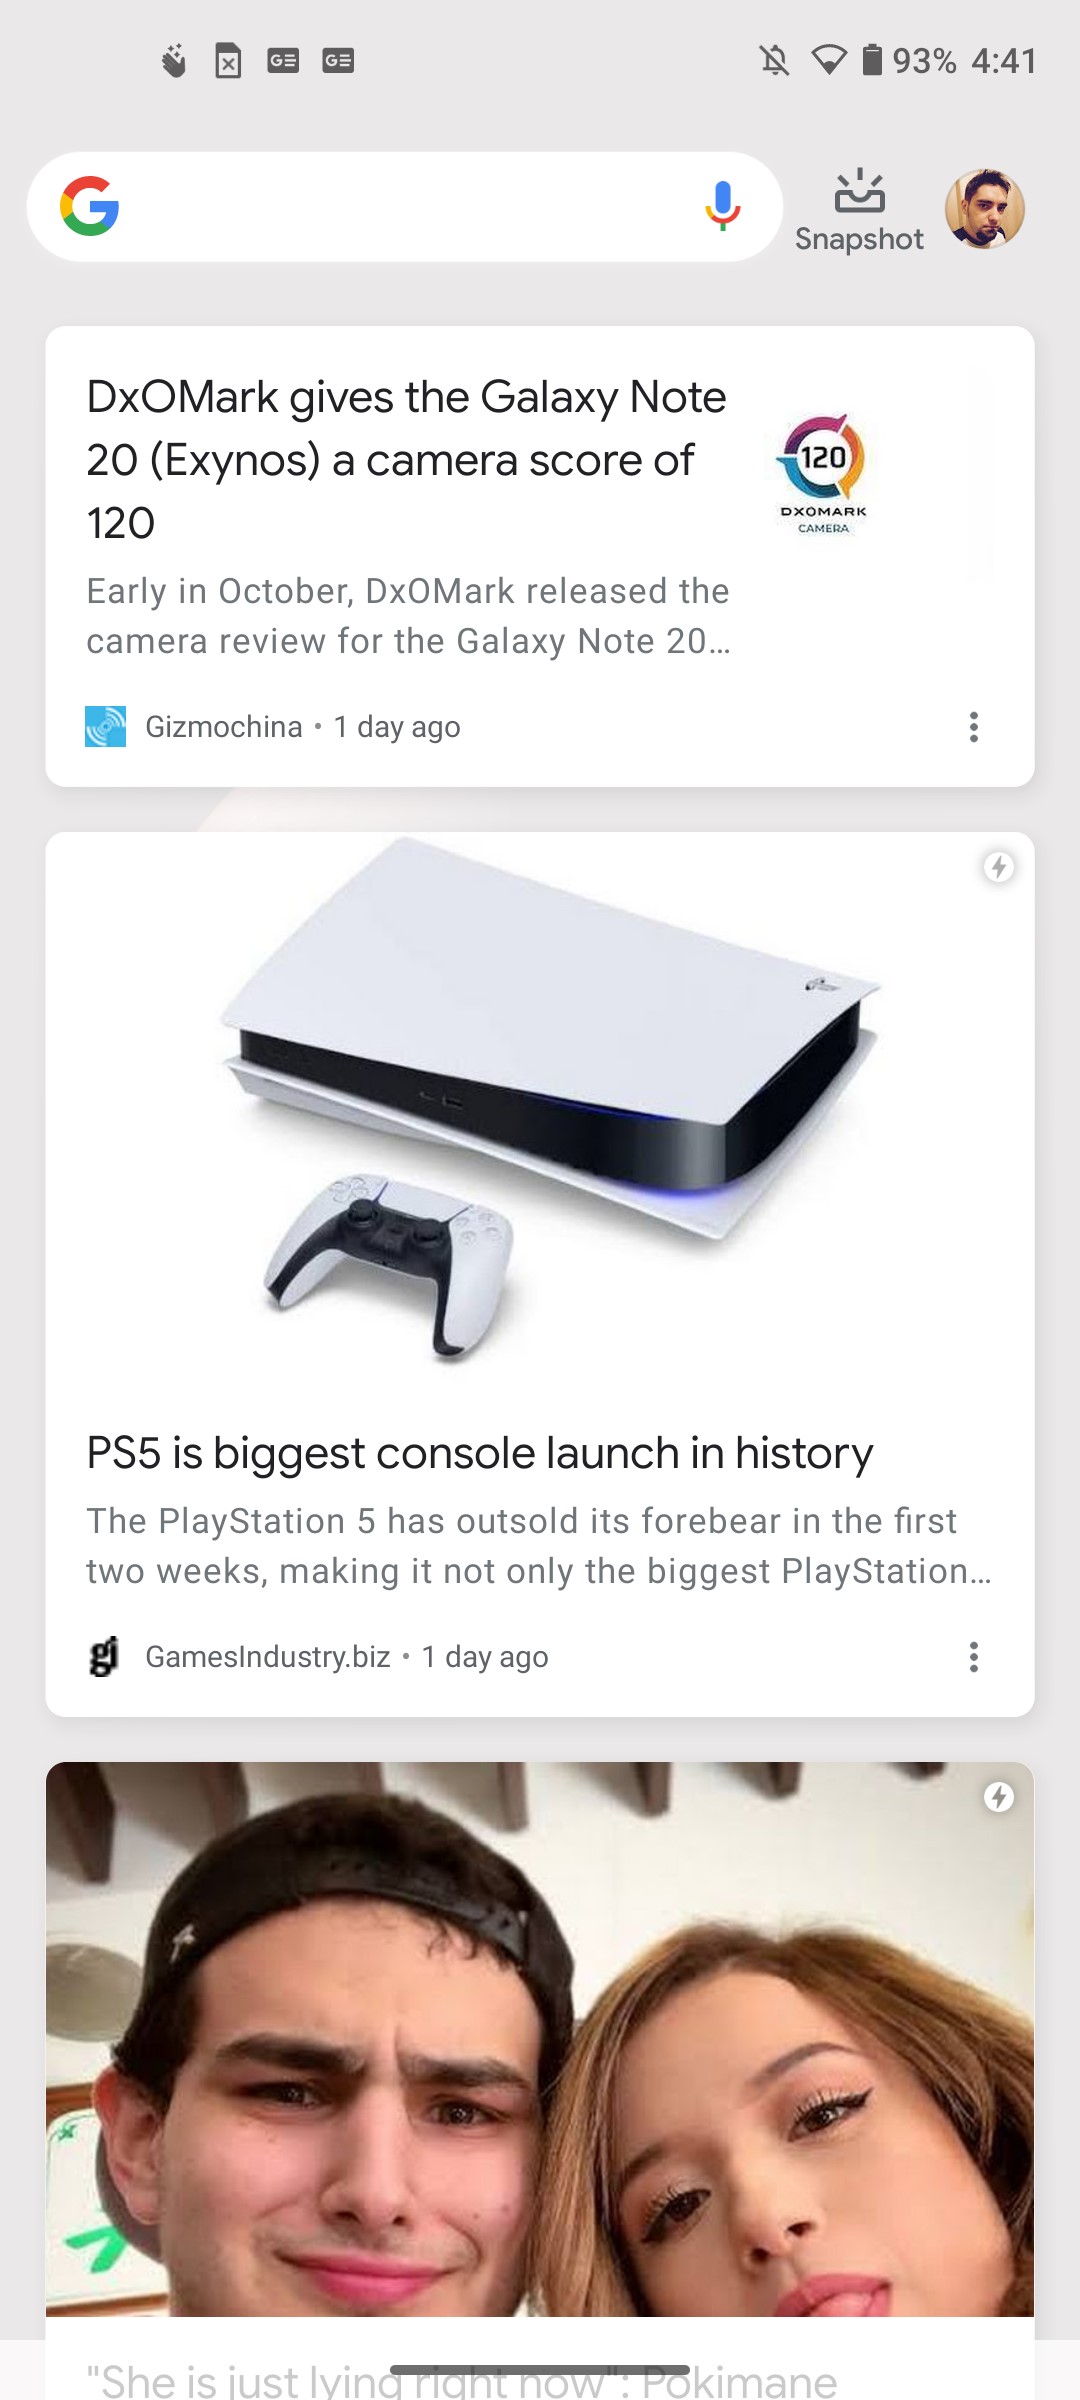Start voice search with the microphone icon

pyautogui.click(x=722, y=206)
